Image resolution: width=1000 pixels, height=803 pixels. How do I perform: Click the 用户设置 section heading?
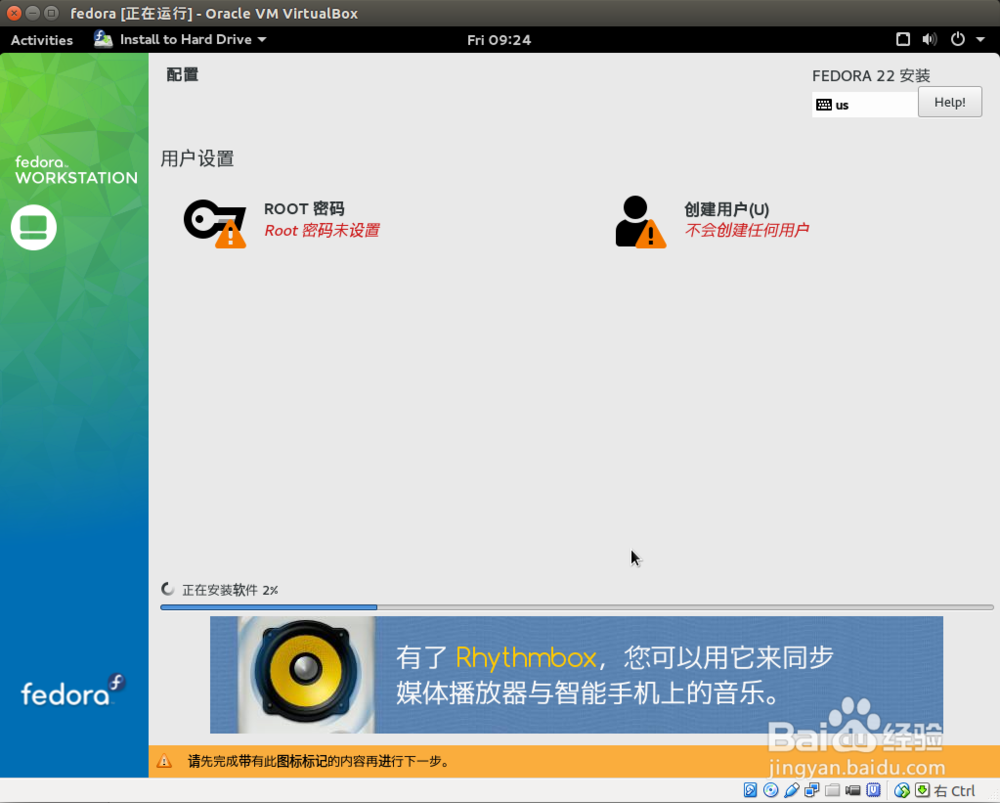pos(198,158)
